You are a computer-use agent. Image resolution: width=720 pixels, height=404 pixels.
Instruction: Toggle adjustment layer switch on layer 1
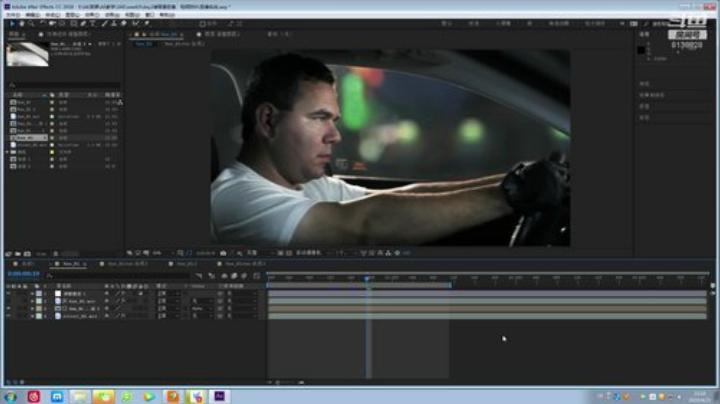pyautogui.click(x=141, y=293)
